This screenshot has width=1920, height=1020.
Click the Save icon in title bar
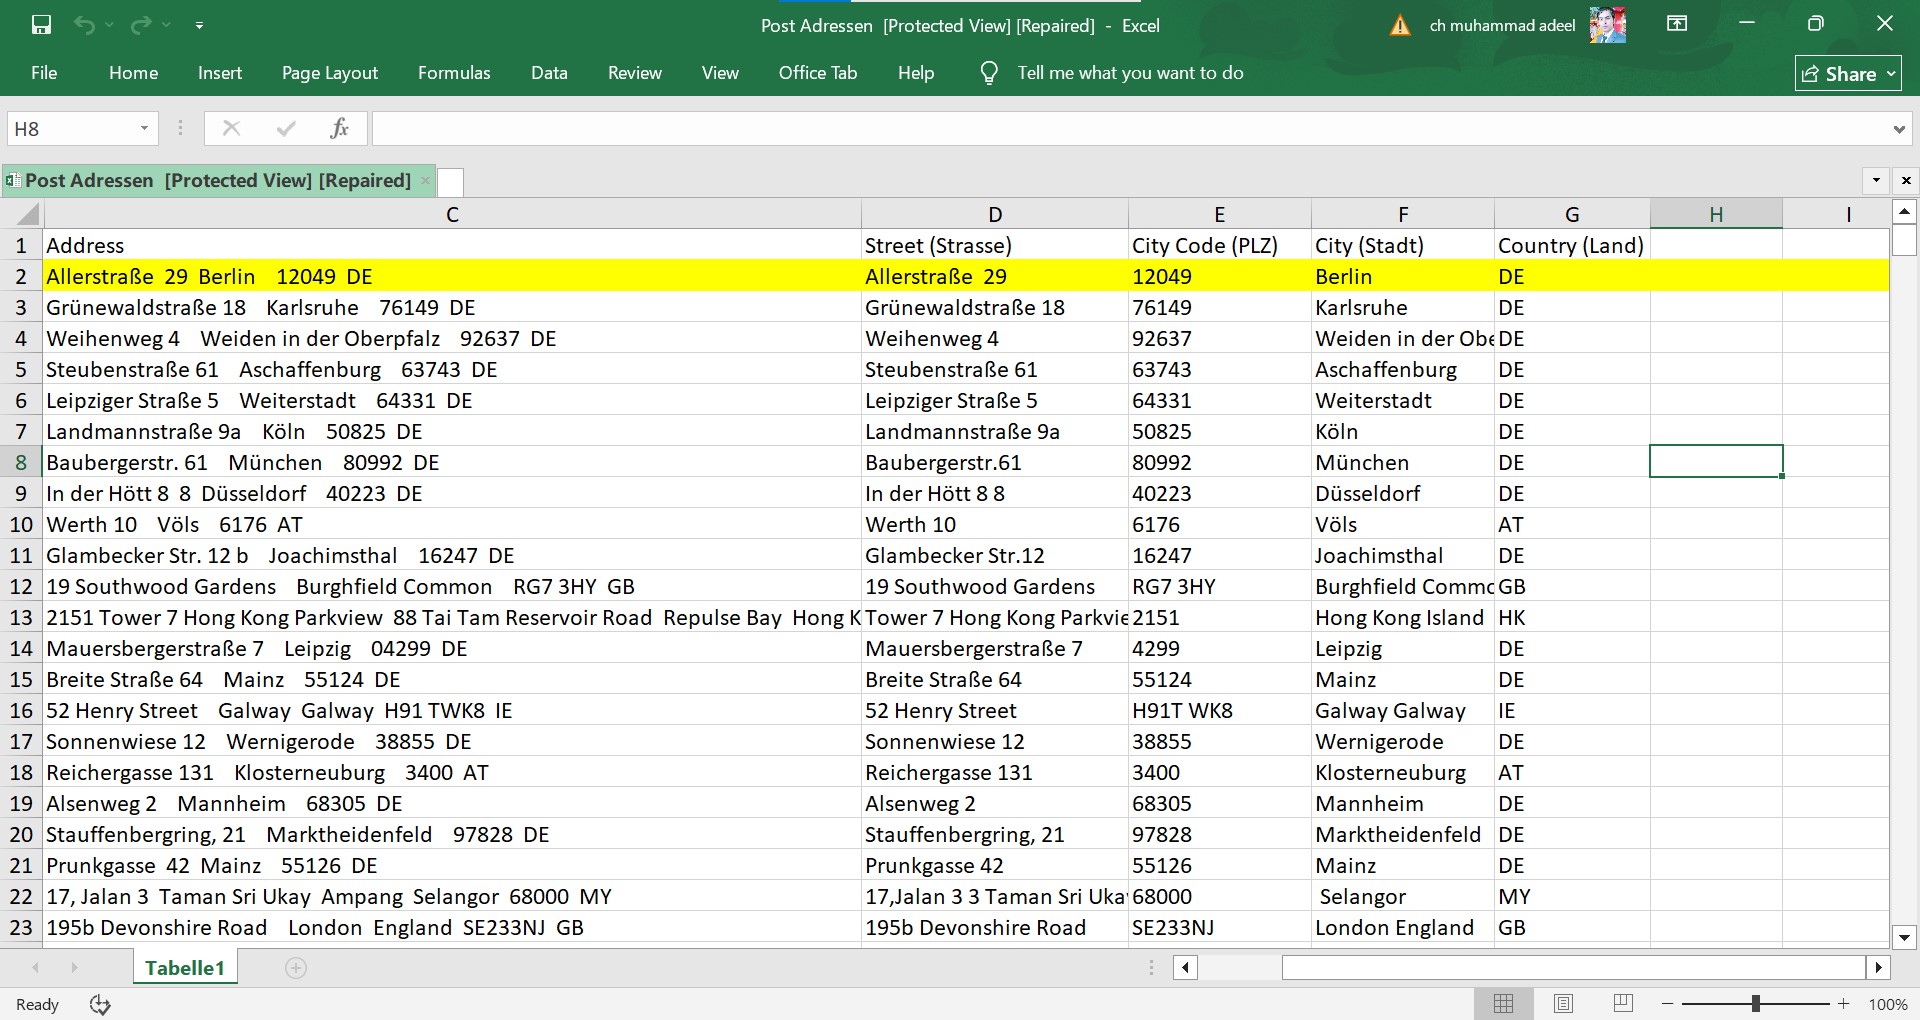click(41, 25)
